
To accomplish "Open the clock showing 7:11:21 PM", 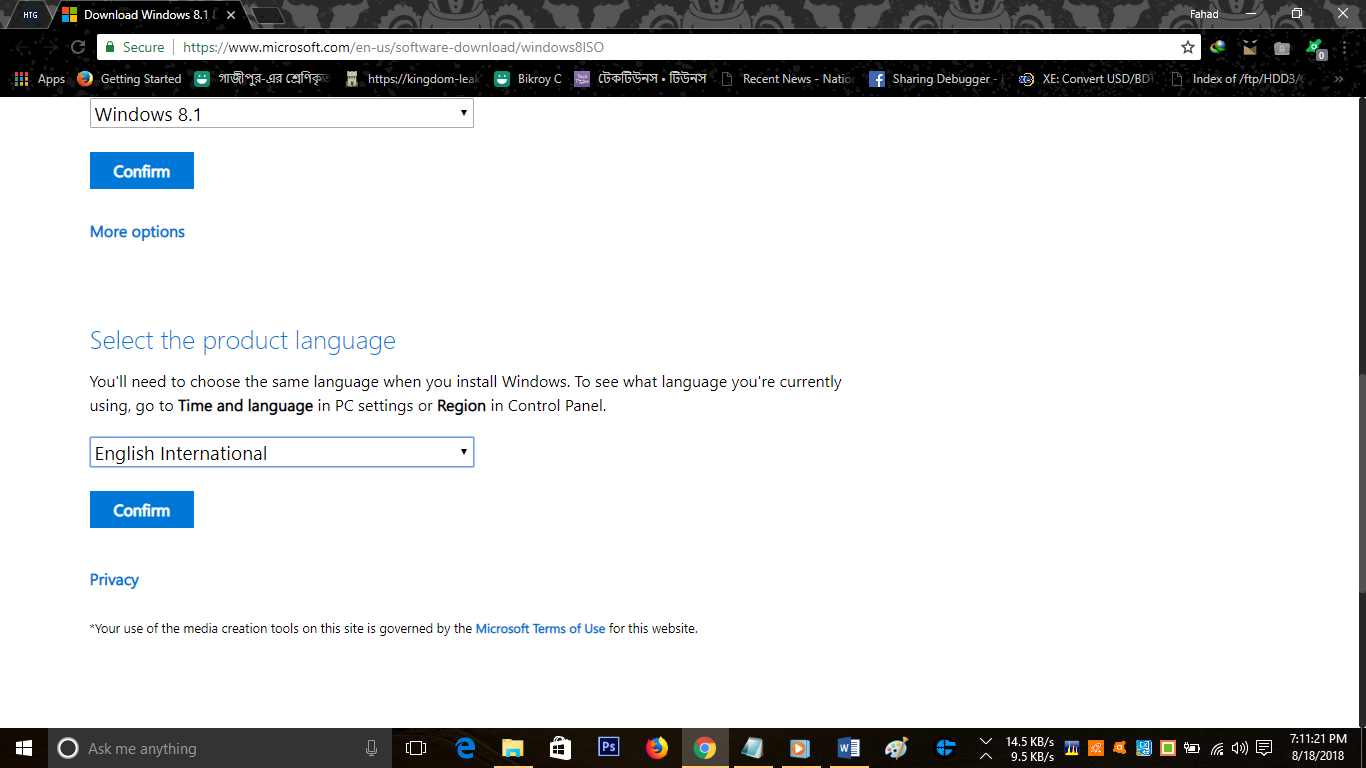I will point(1317,748).
